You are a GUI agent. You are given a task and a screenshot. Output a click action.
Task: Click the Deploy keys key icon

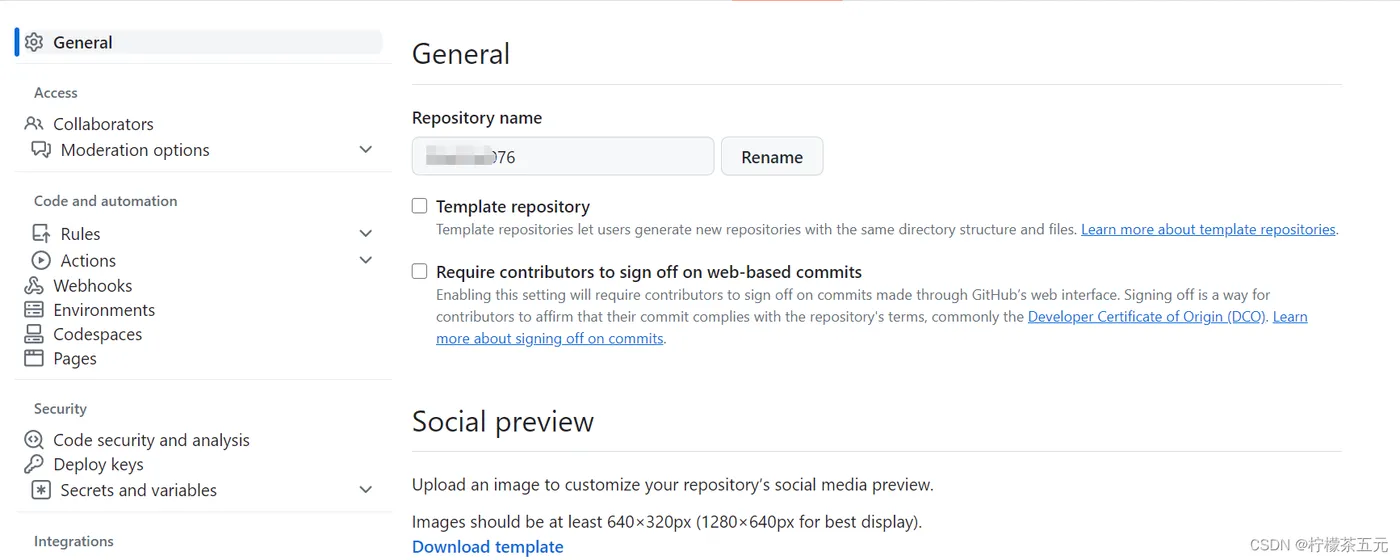[34, 464]
